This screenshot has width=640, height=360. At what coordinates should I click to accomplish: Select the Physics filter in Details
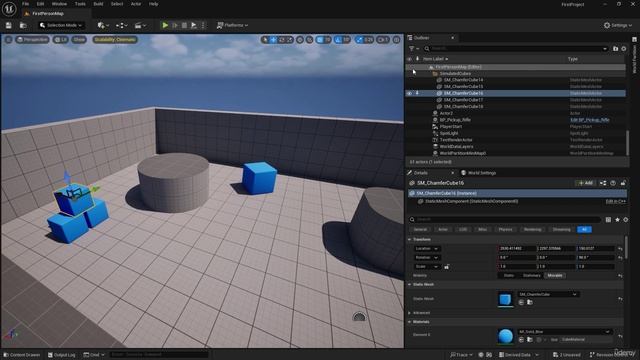[505, 230]
